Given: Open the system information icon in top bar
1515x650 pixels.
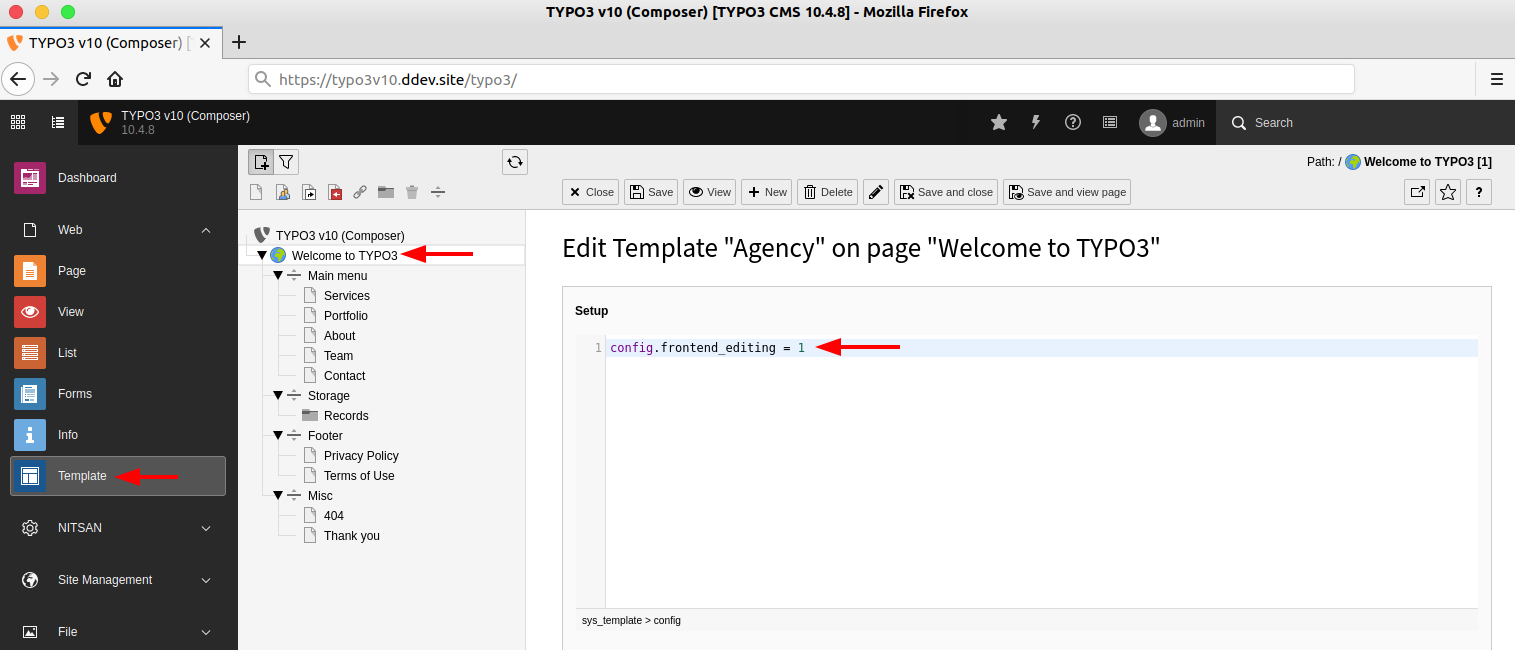Looking at the screenshot, I should click(x=1110, y=122).
